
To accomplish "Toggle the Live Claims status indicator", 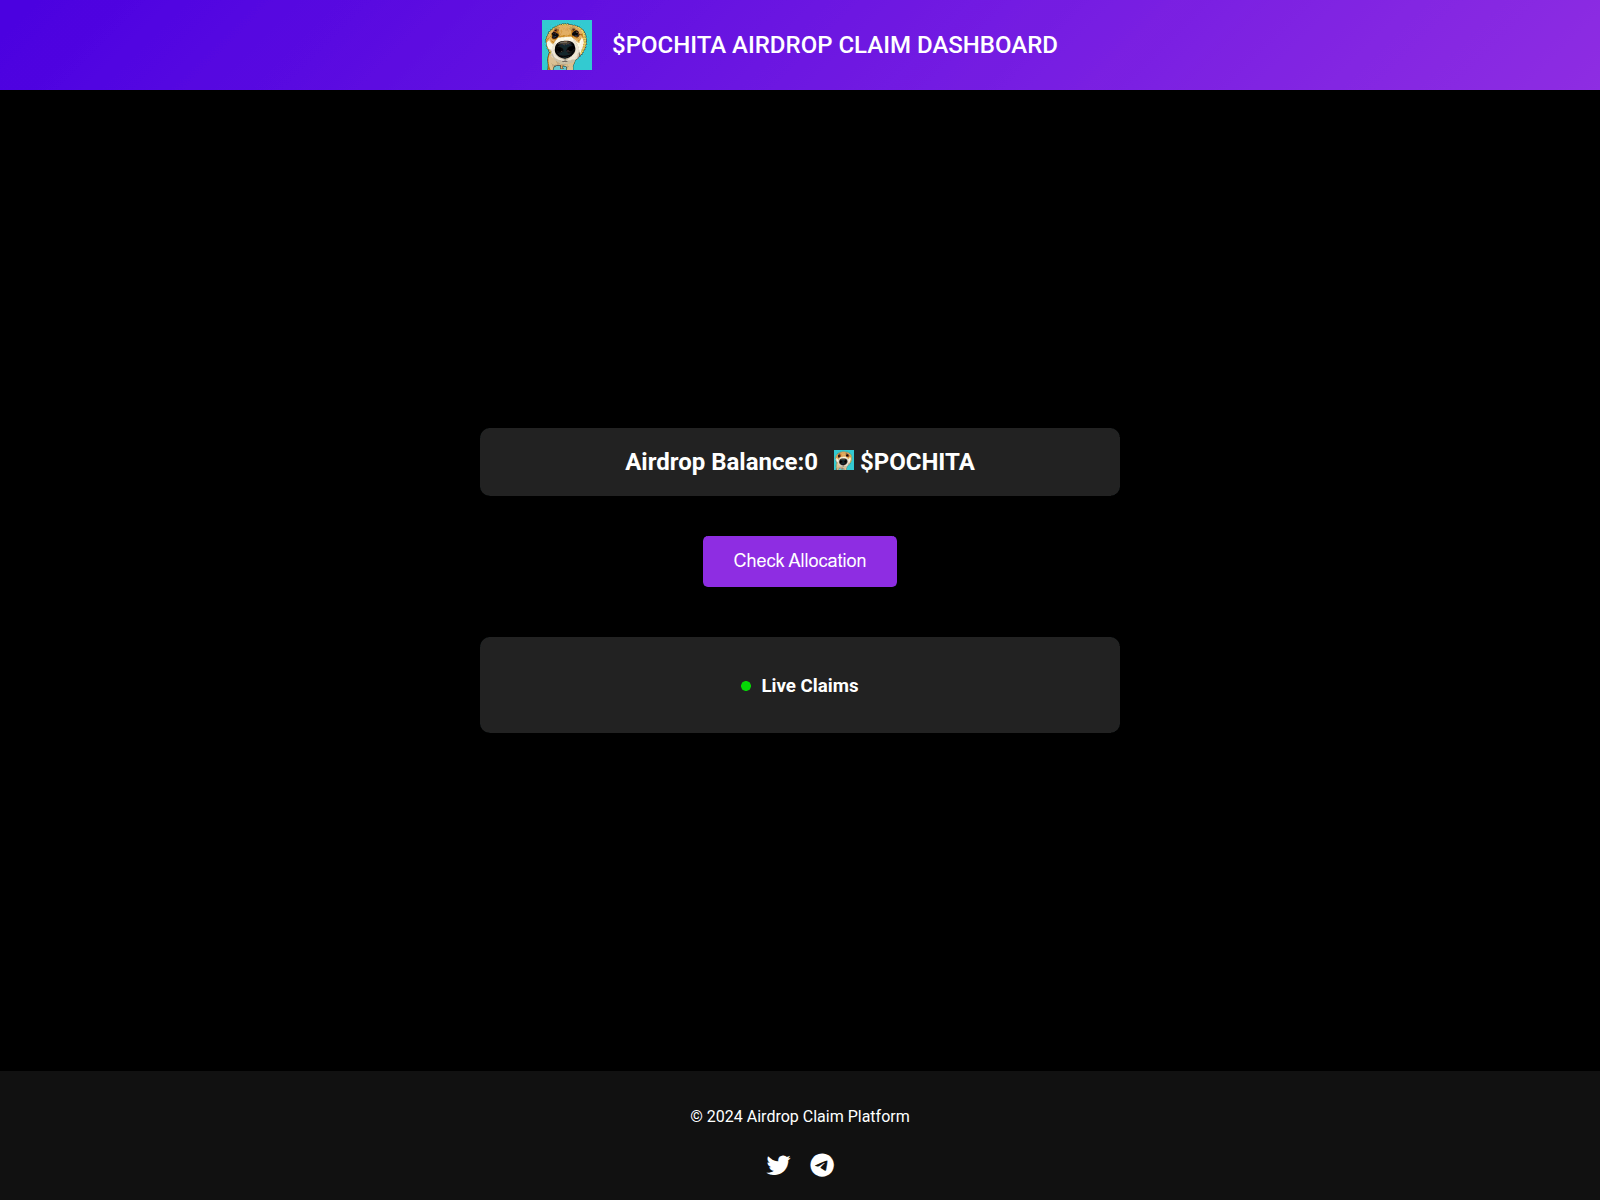I will 745,686.
